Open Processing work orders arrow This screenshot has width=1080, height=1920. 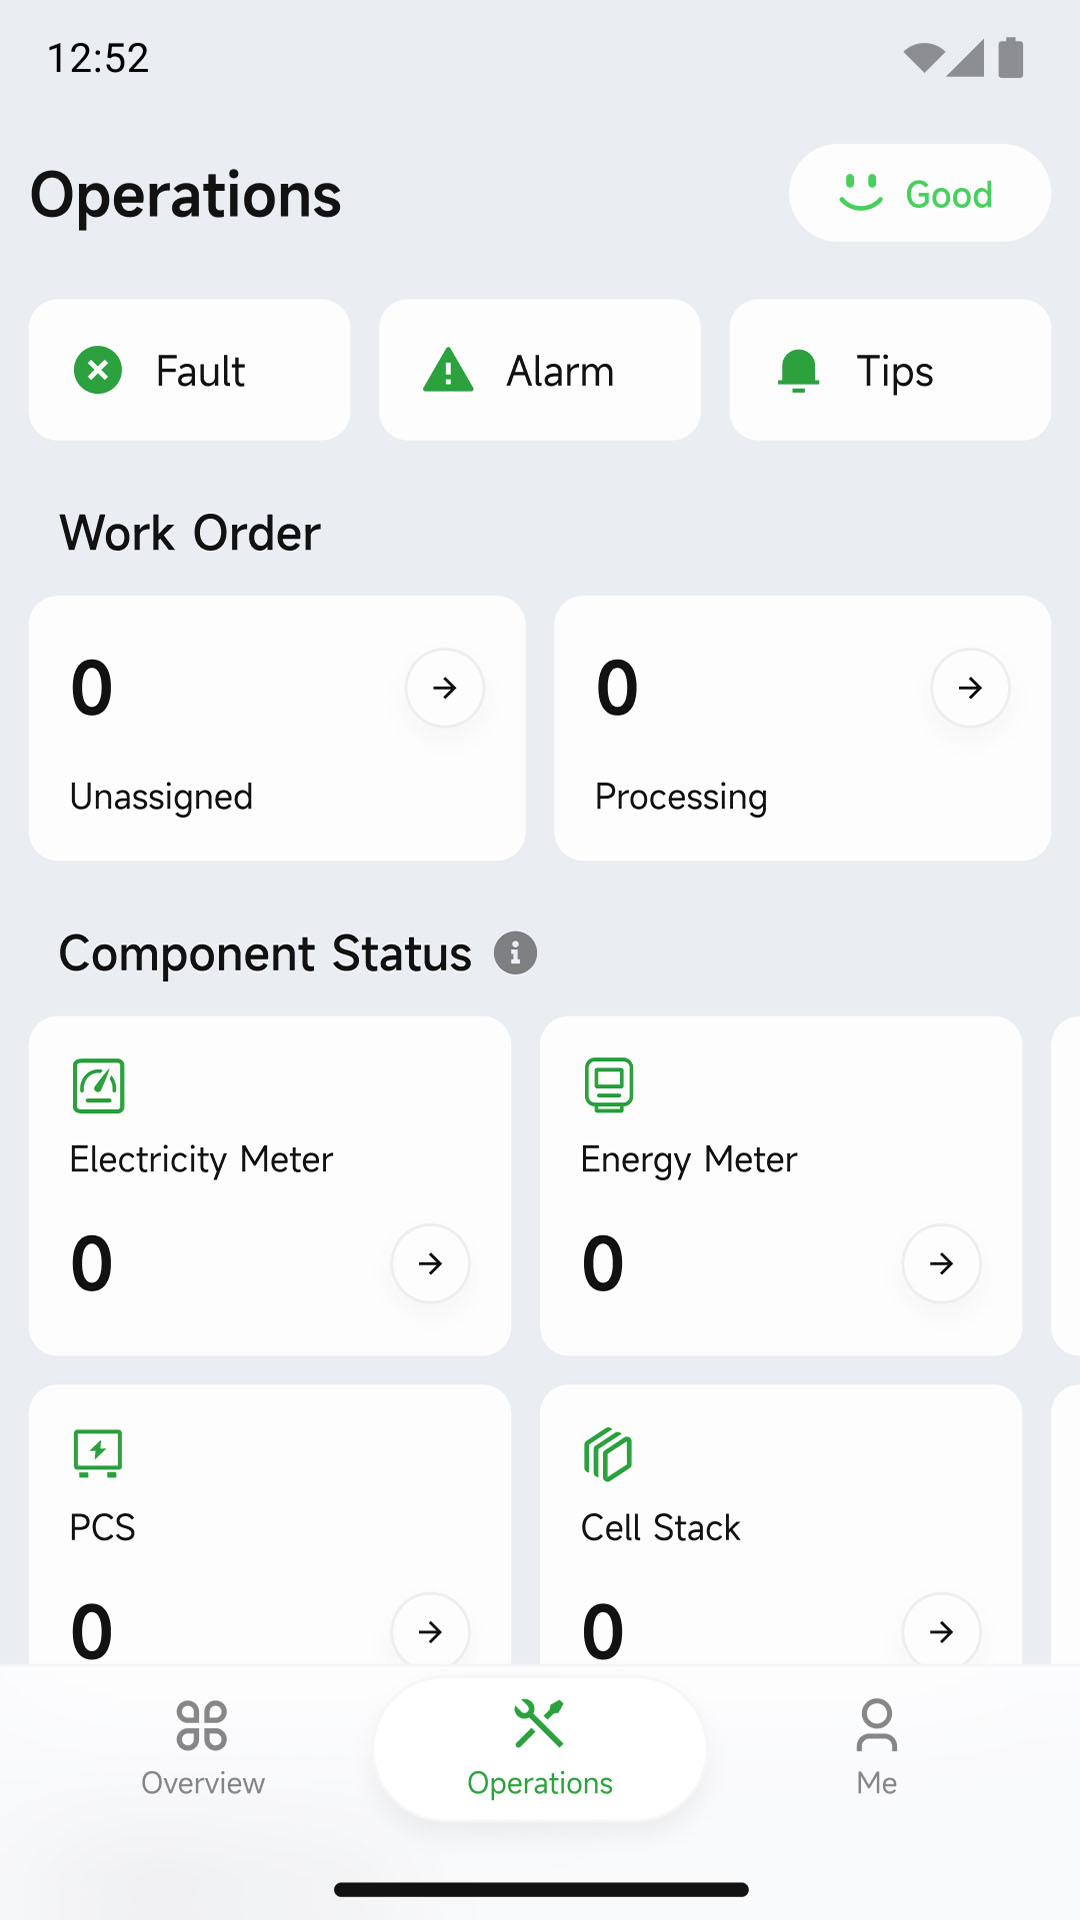970,688
